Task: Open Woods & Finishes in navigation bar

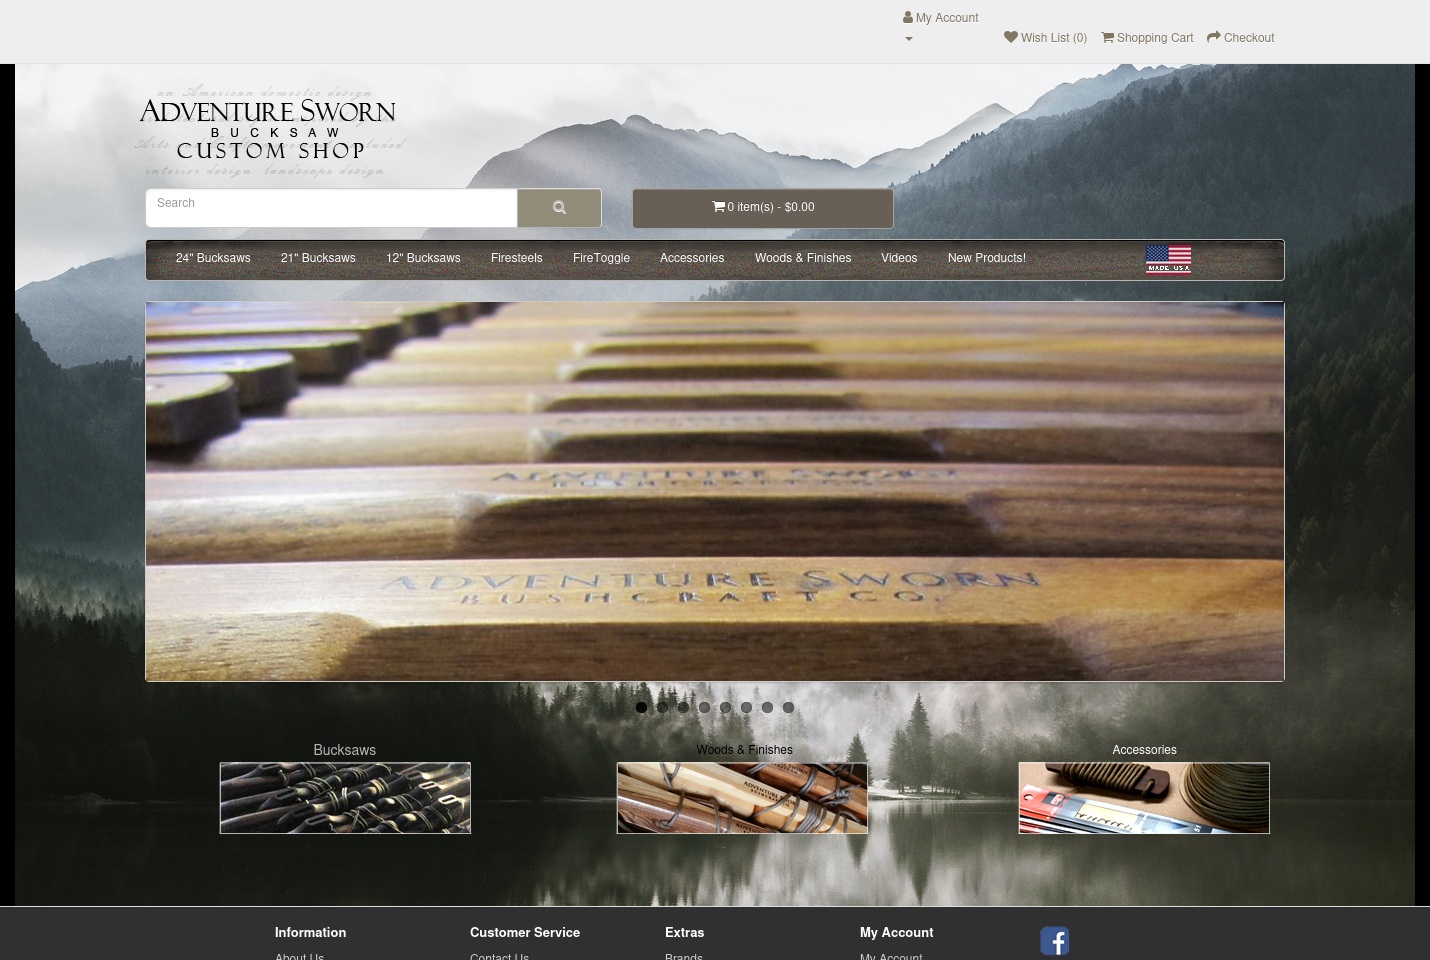Action: point(803,258)
